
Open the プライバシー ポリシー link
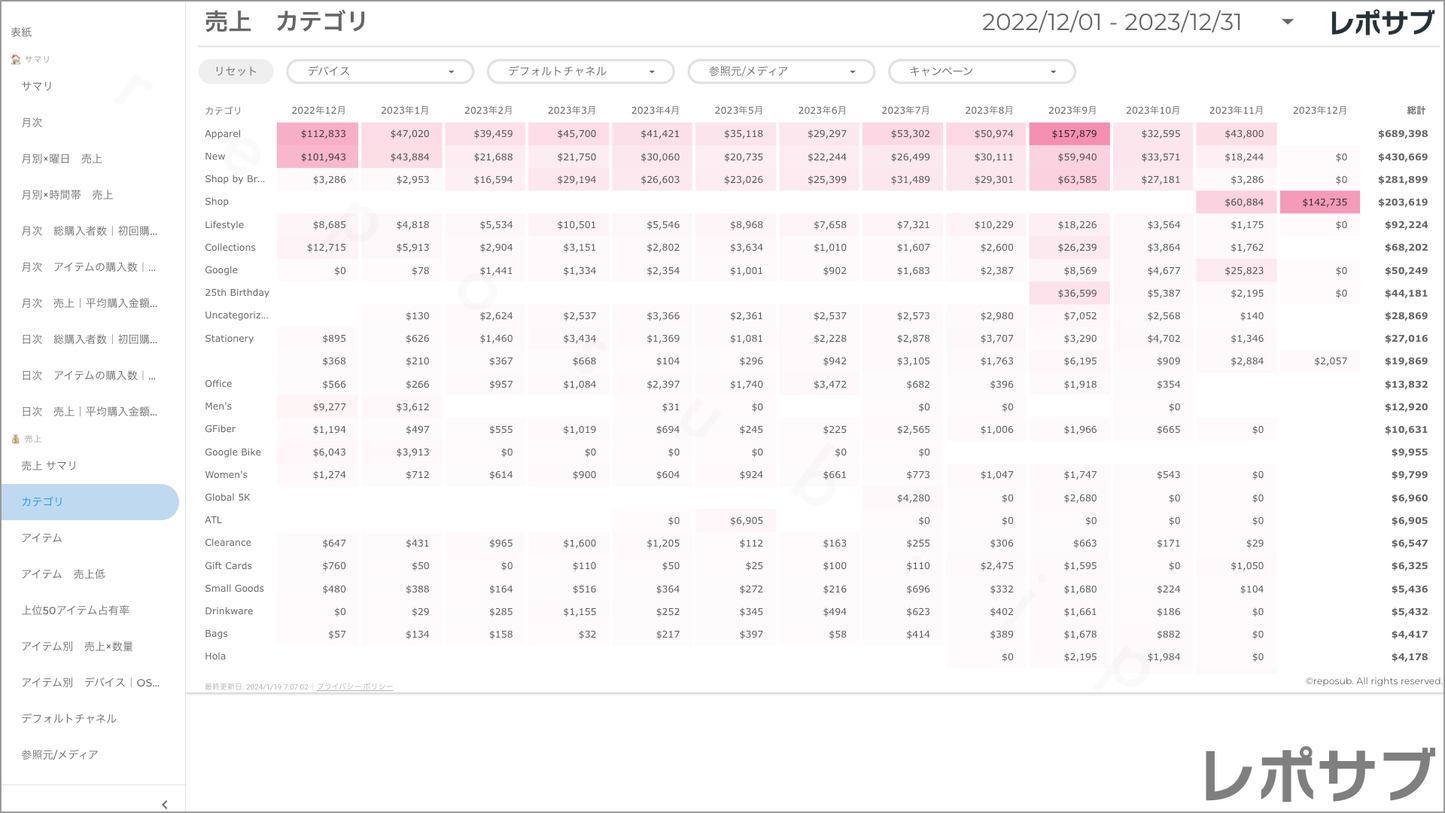pyautogui.click(x=355, y=687)
